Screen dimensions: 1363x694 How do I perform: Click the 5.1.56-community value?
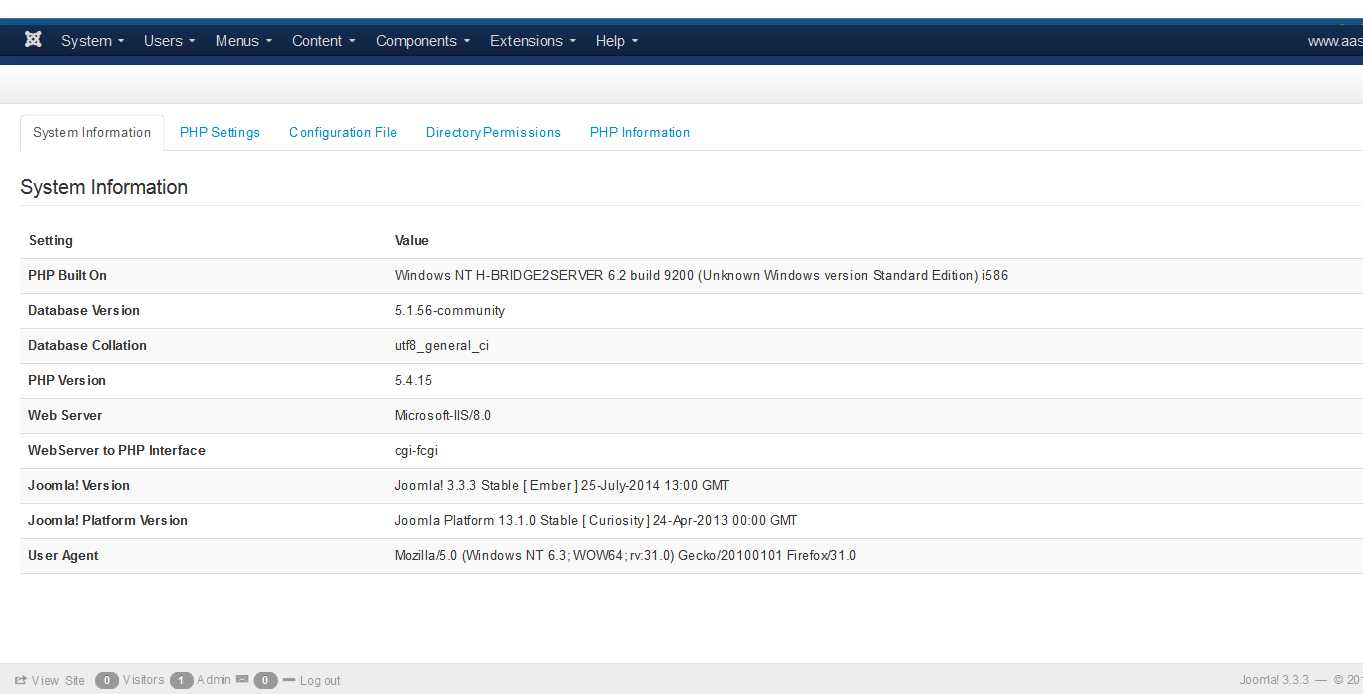[450, 310]
